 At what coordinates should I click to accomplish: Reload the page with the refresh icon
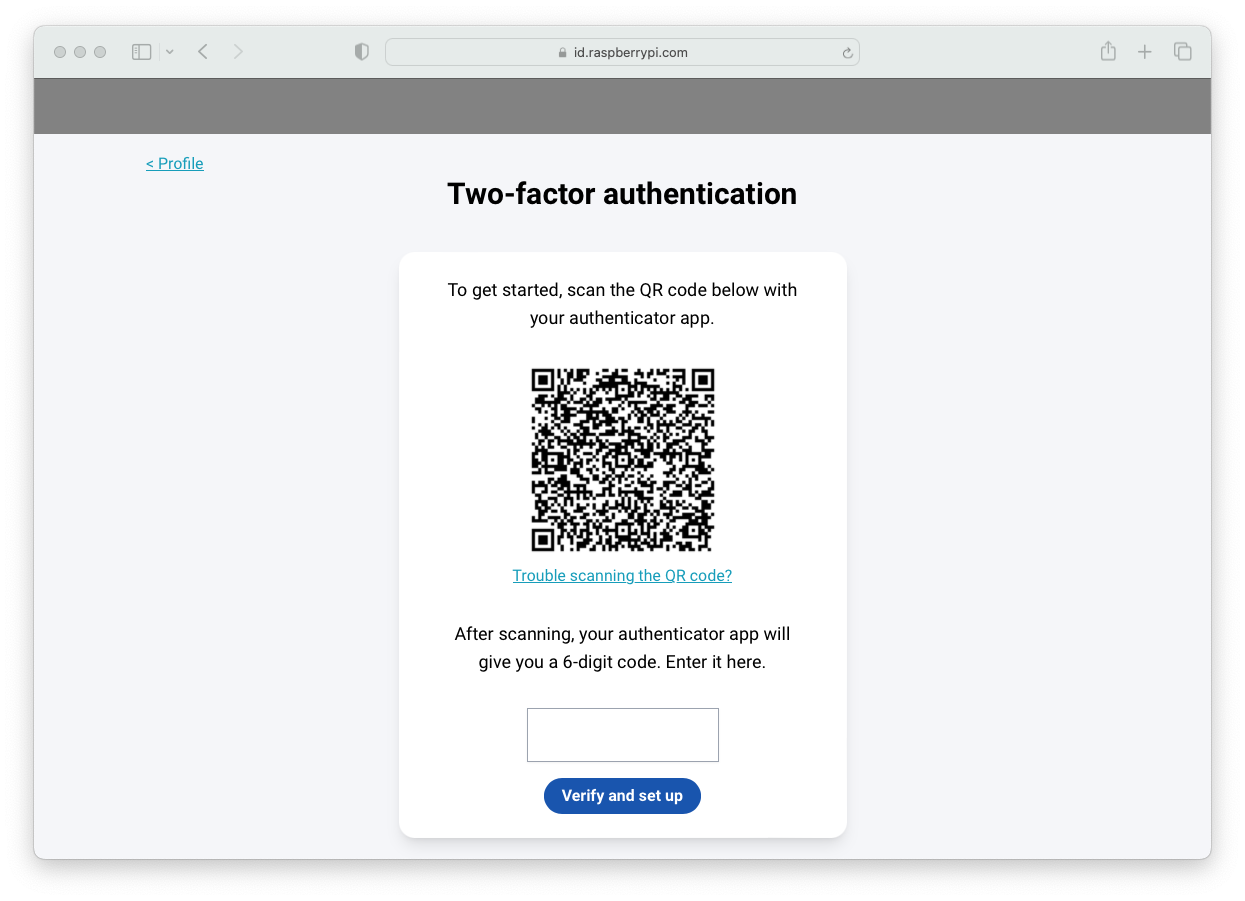point(847,52)
